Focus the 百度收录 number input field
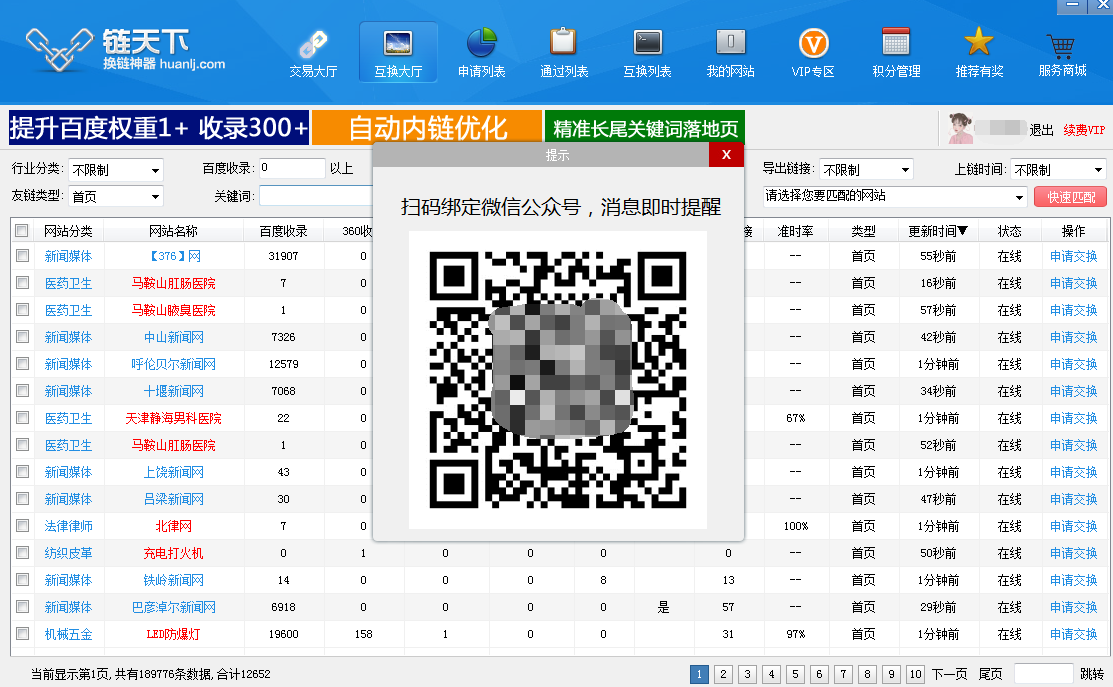 coord(292,168)
